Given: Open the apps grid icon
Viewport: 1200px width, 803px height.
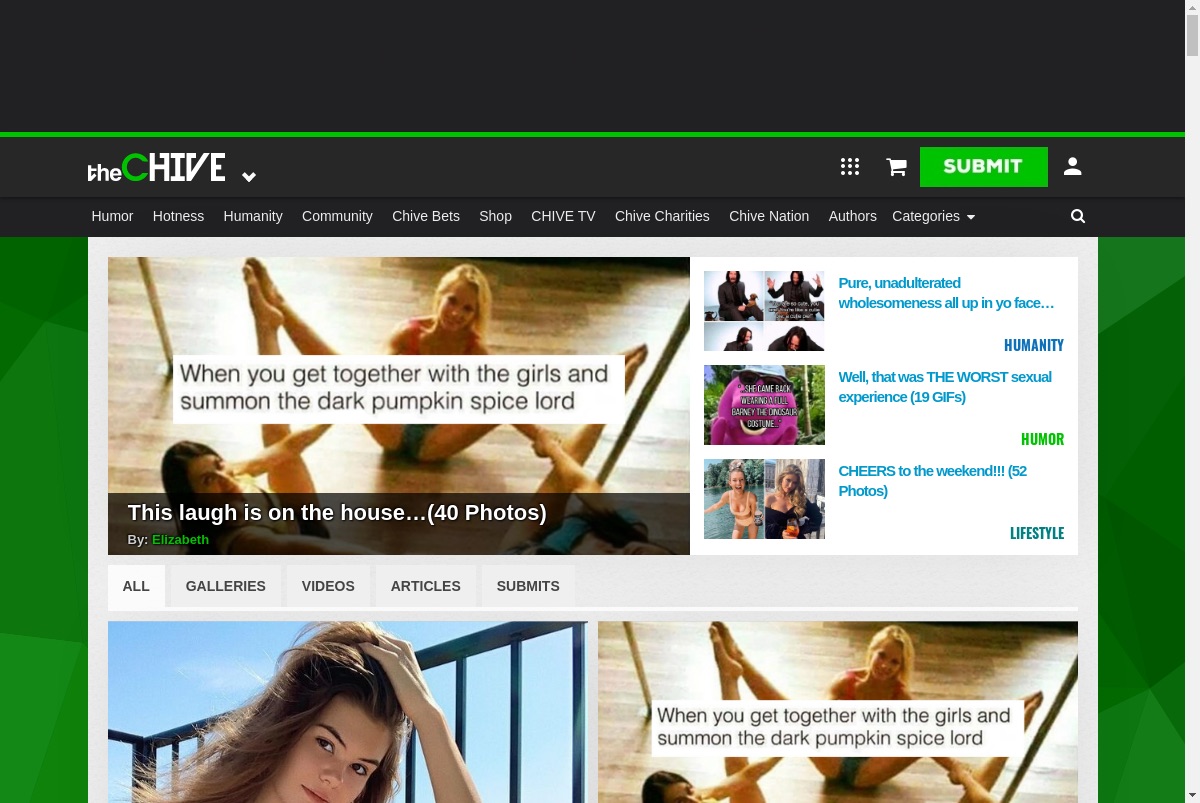Looking at the screenshot, I should tap(850, 167).
